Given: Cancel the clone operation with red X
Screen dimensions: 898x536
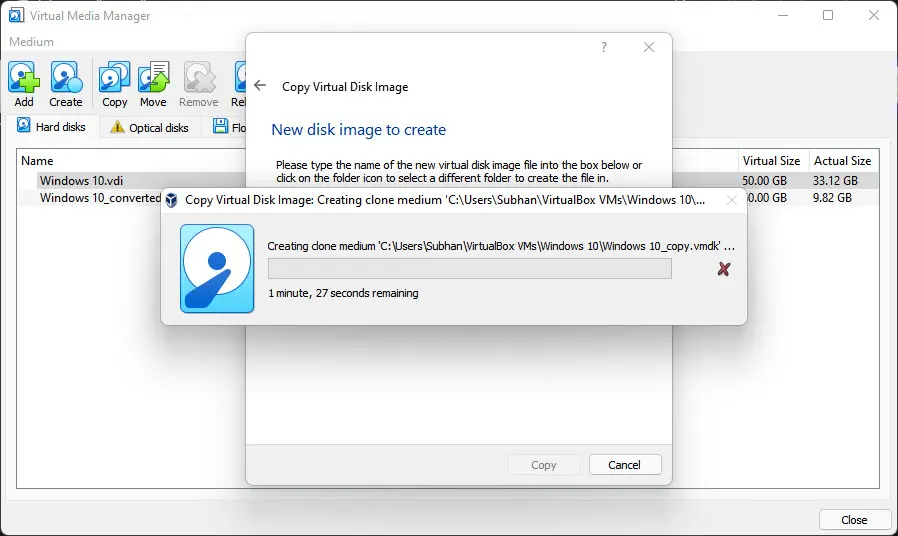Looking at the screenshot, I should tap(724, 269).
